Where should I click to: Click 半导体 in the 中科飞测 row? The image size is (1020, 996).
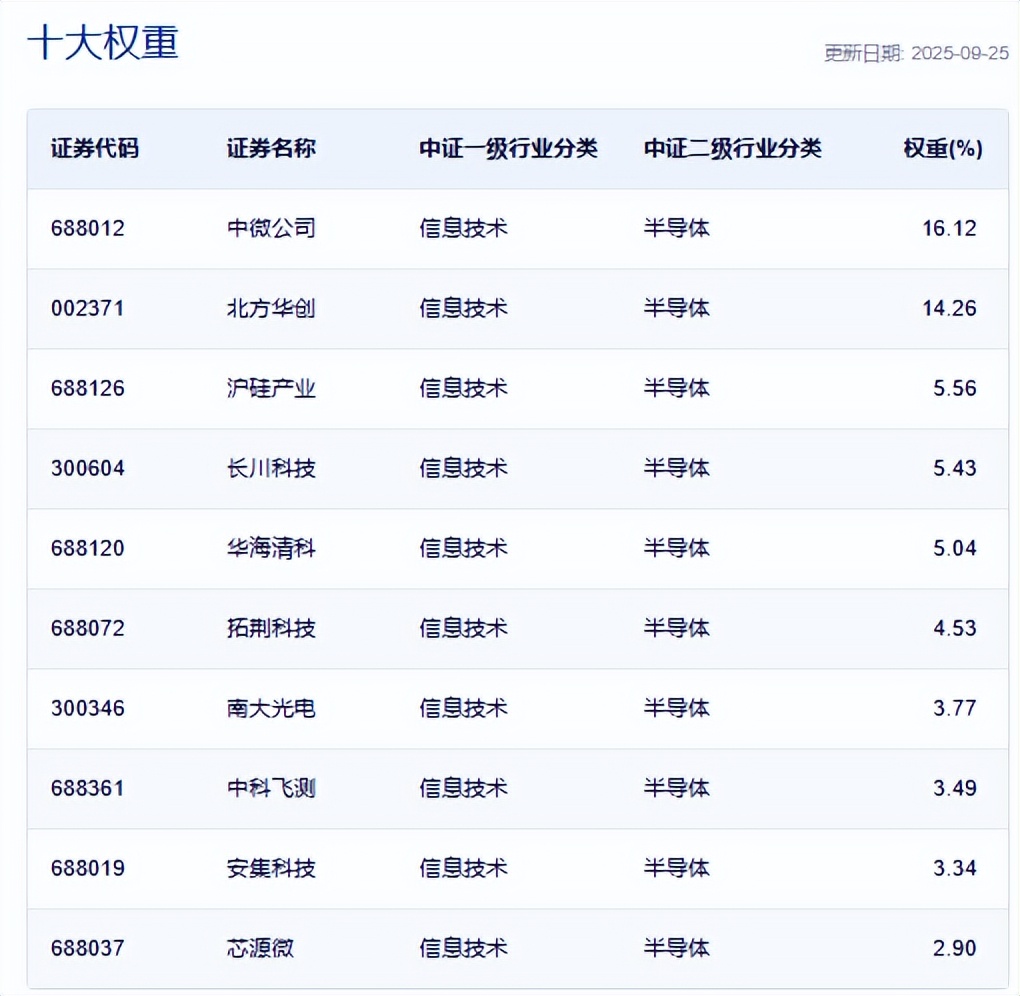[677, 788]
